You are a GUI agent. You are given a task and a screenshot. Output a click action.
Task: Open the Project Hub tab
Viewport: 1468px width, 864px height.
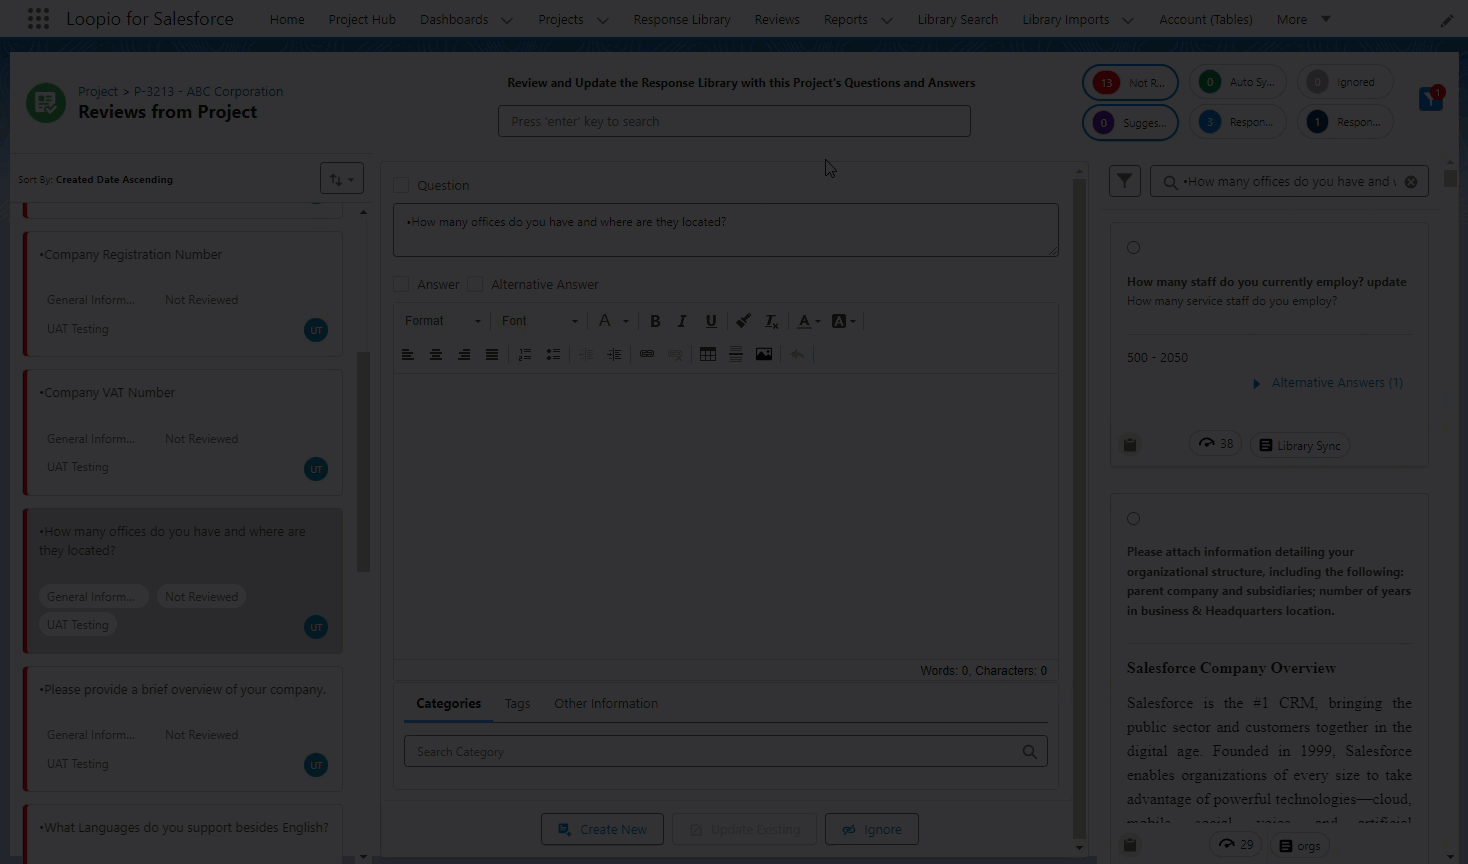pos(362,19)
